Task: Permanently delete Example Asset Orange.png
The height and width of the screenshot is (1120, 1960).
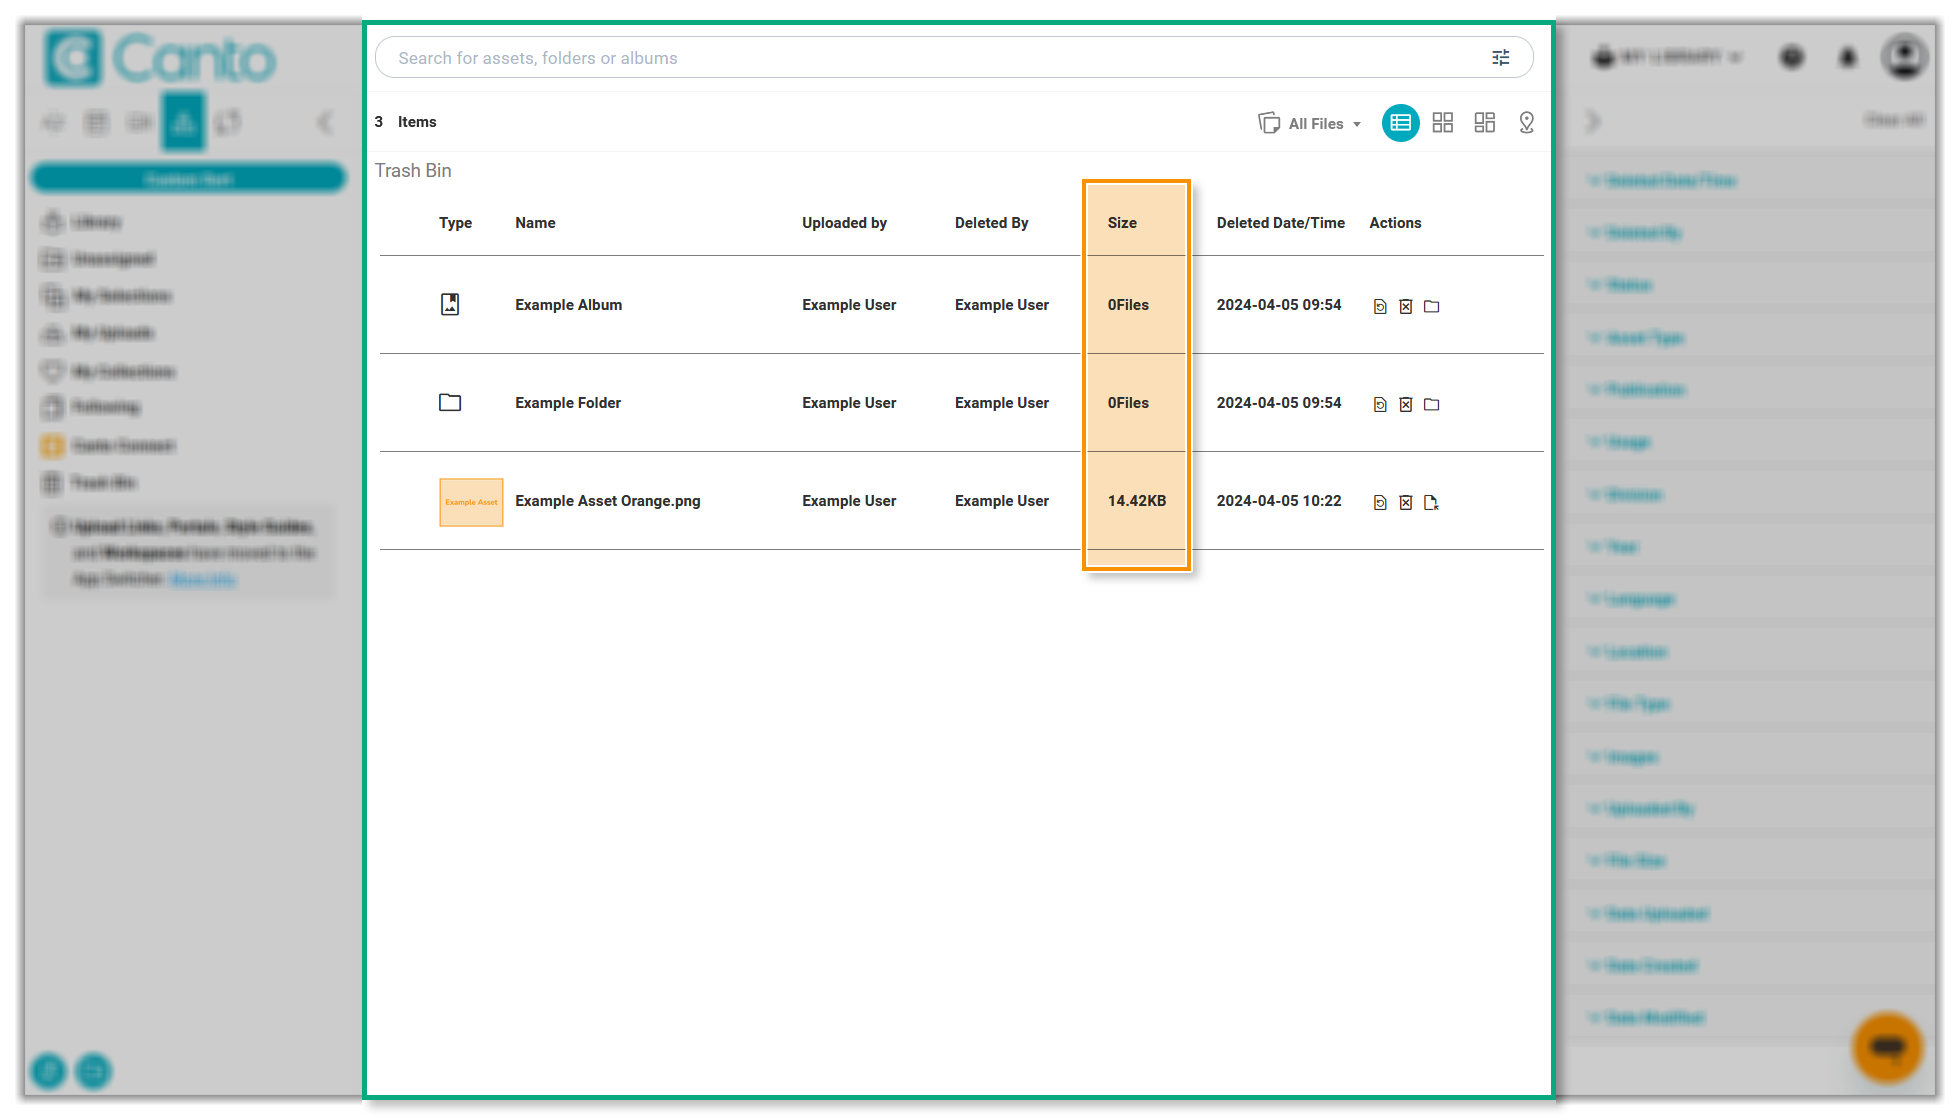Action: click(1406, 503)
